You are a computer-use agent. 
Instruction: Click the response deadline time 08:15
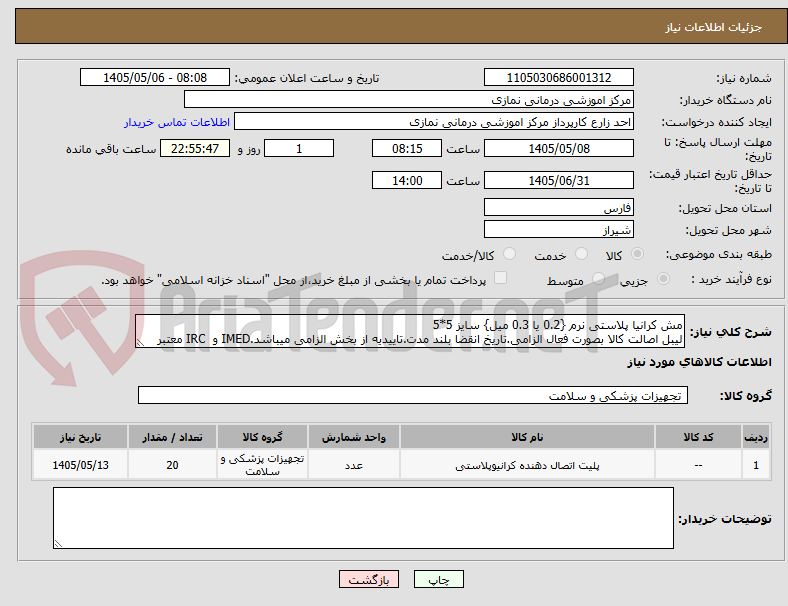(x=407, y=149)
